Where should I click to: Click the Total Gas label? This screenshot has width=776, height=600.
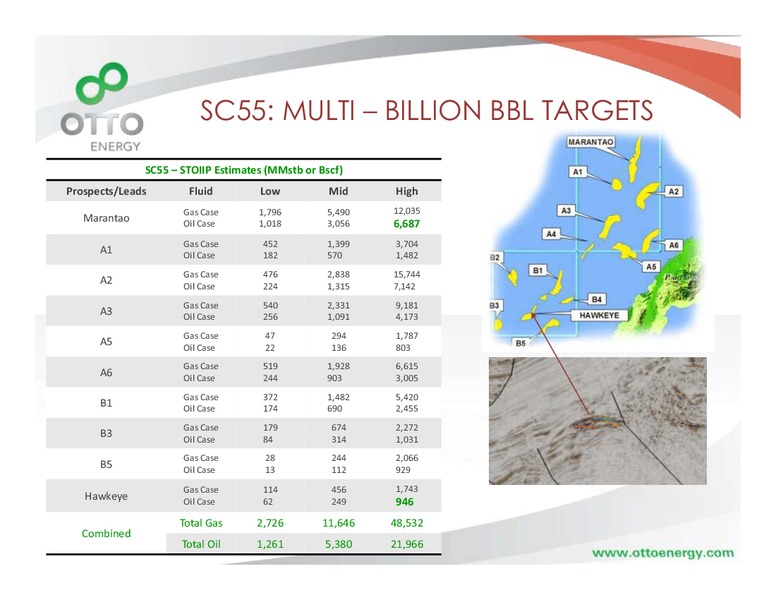[x=201, y=523]
